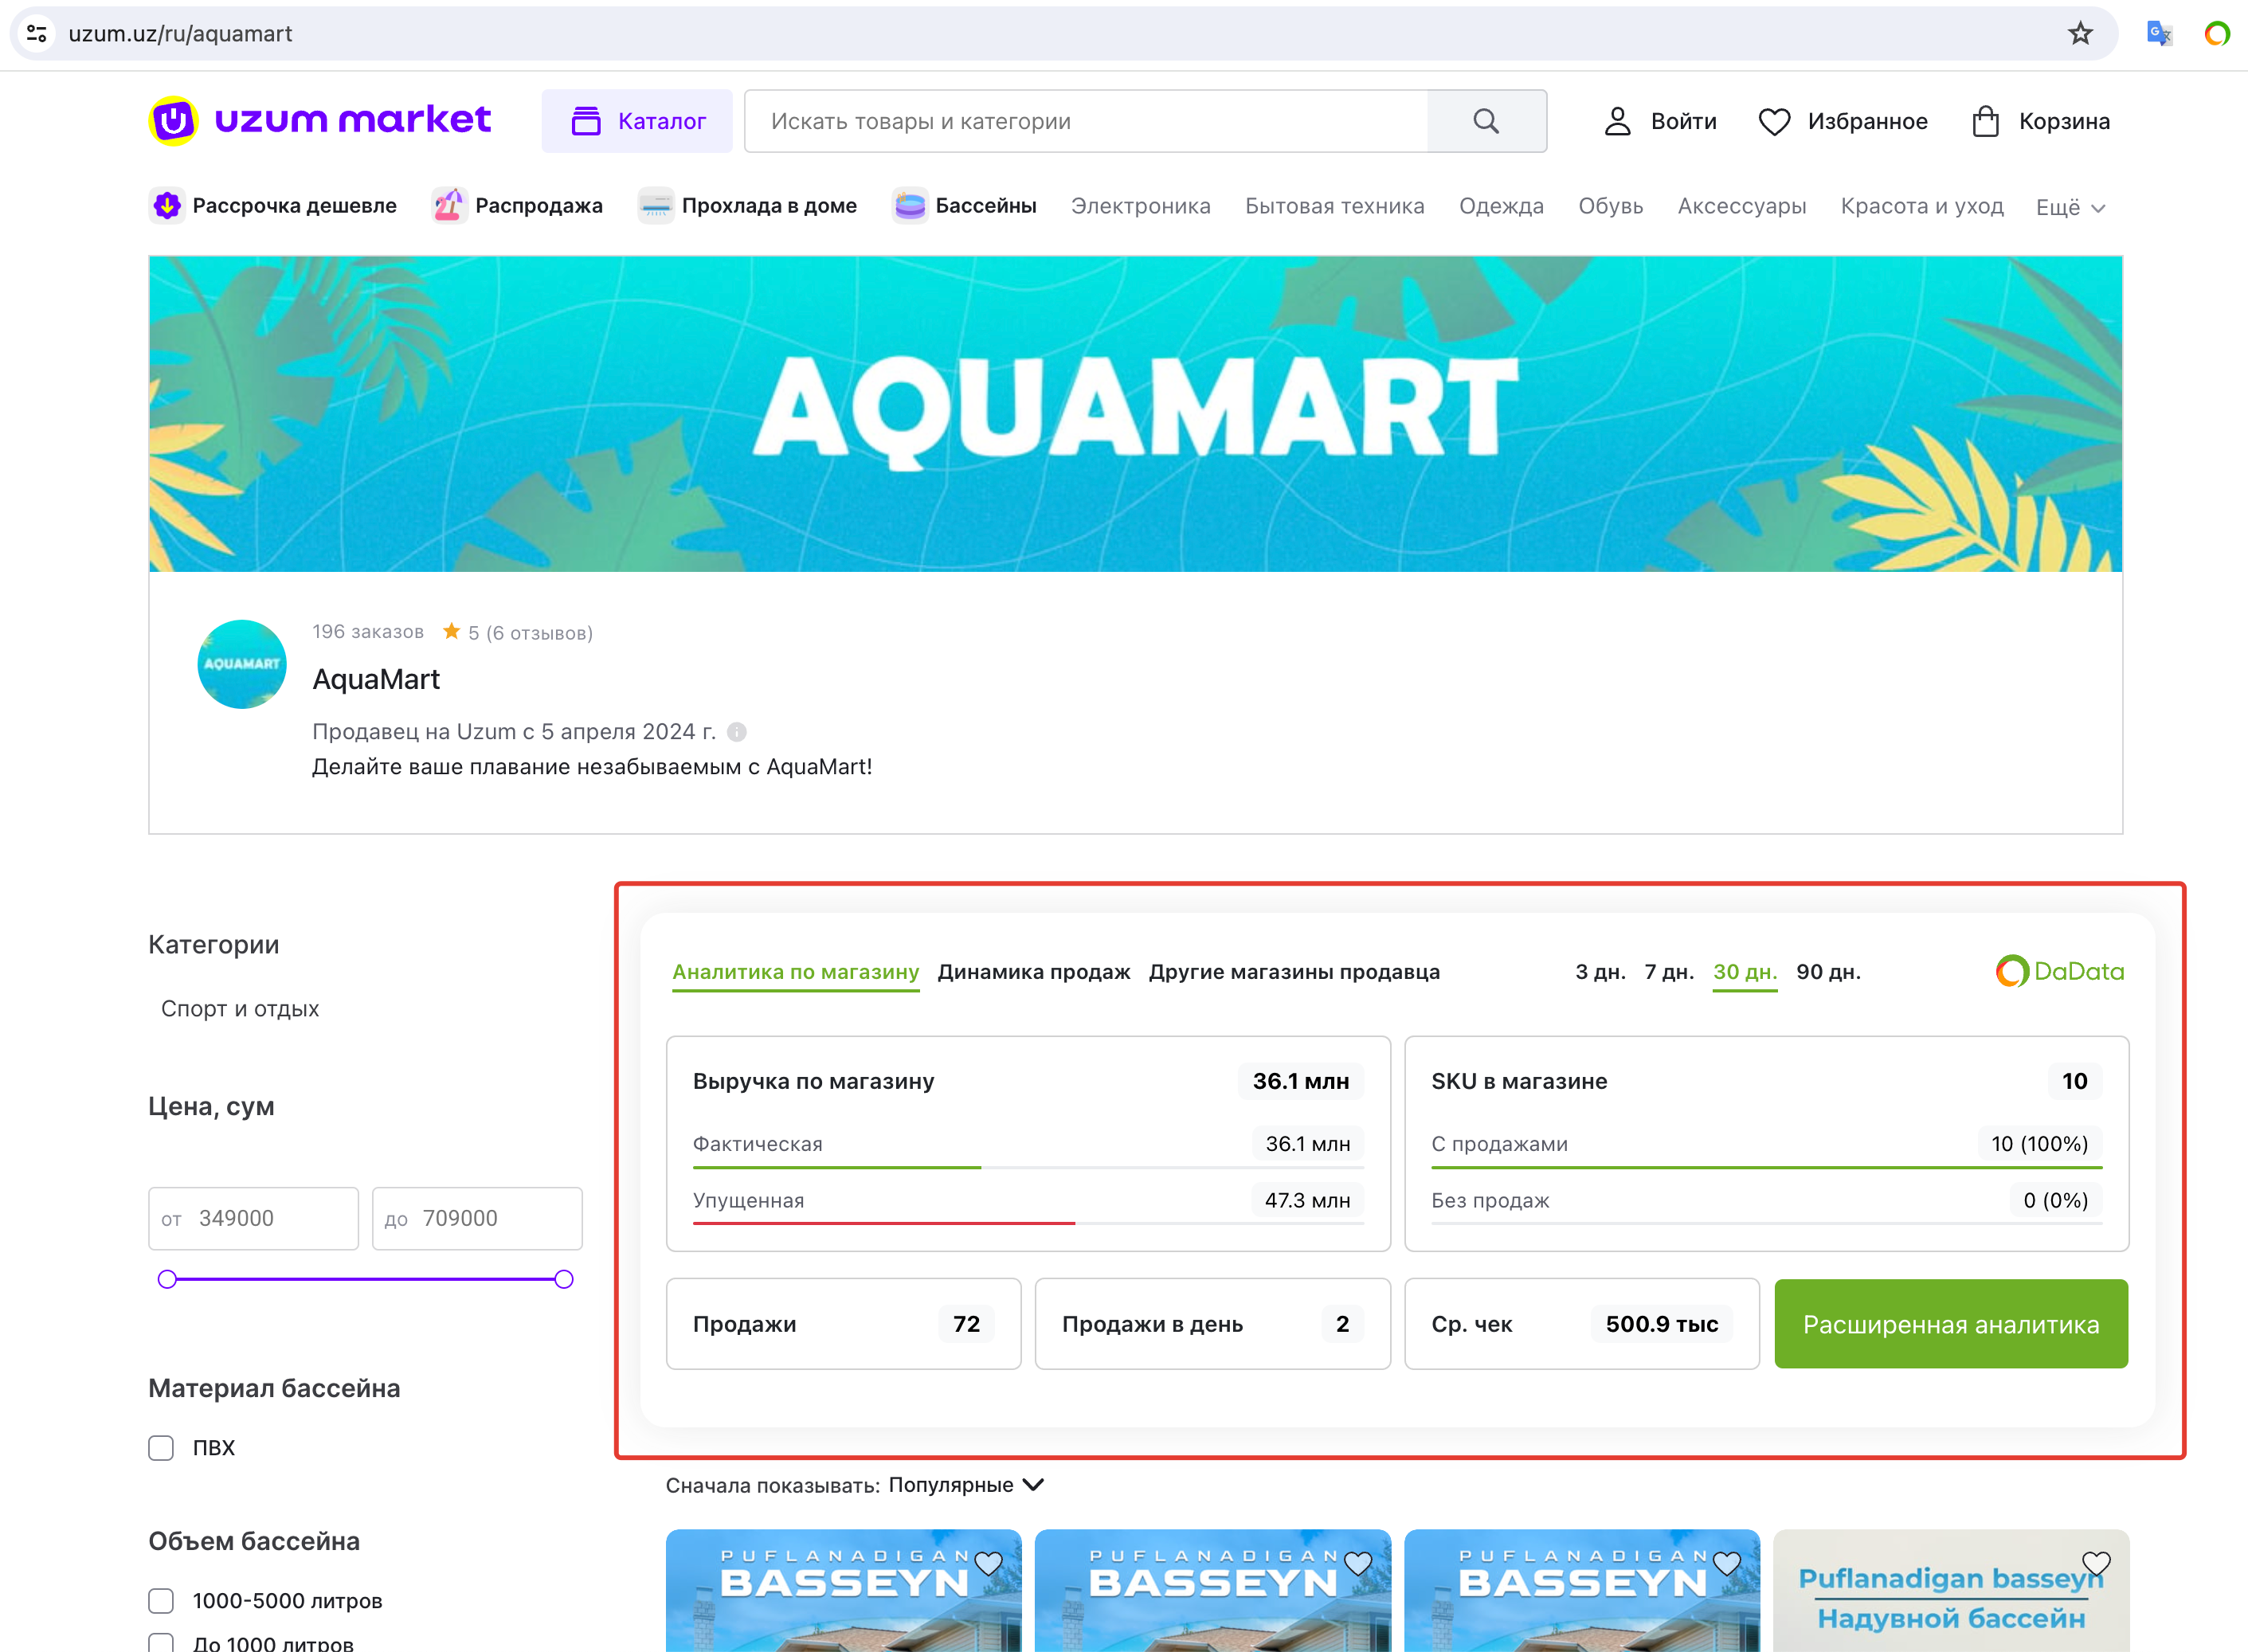
Task: Click the DaData extension icon in browser toolbar
Action: tap(2216, 34)
